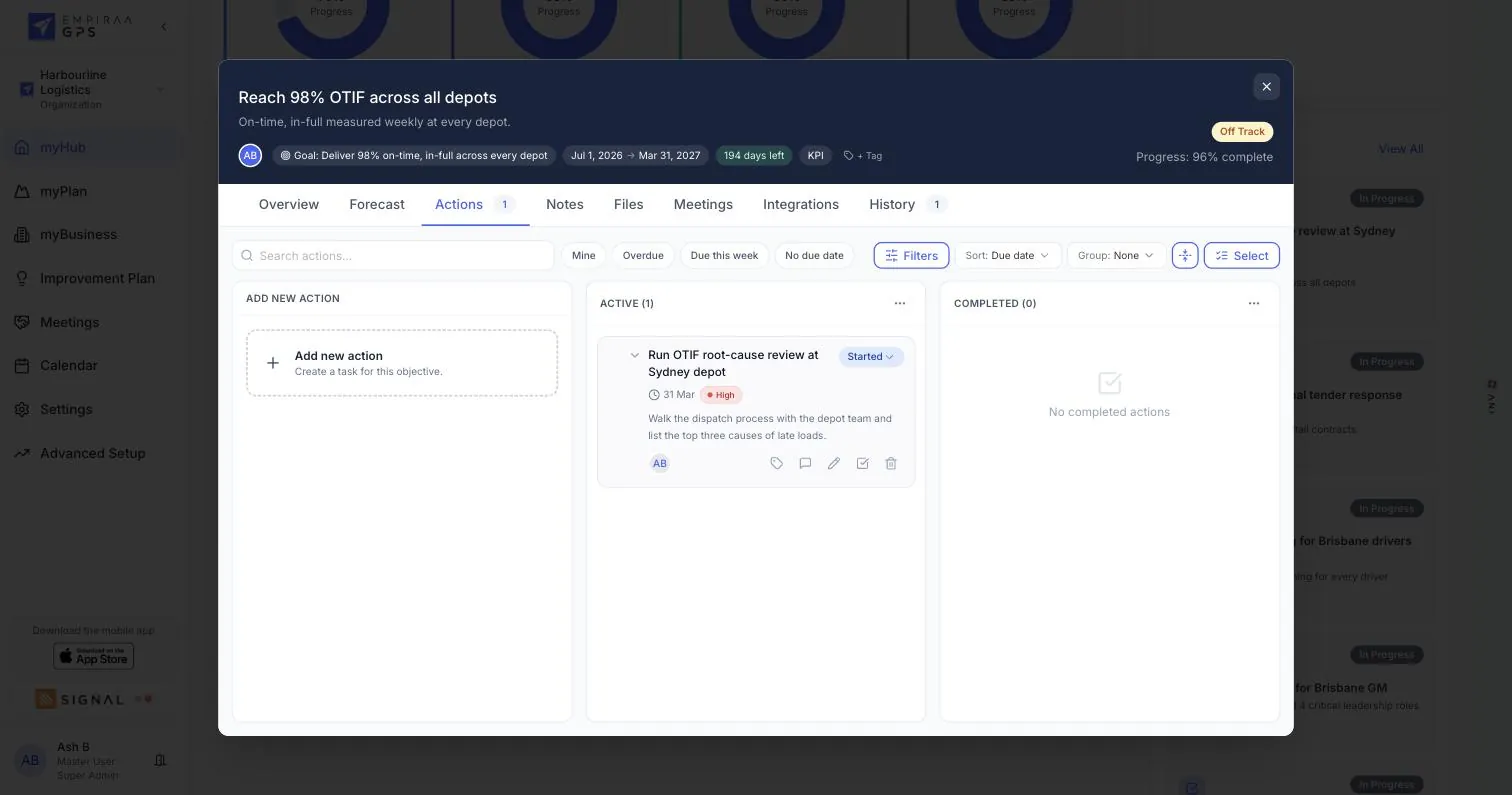Click the Select button
The height and width of the screenshot is (795, 1512).
point(1241,255)
